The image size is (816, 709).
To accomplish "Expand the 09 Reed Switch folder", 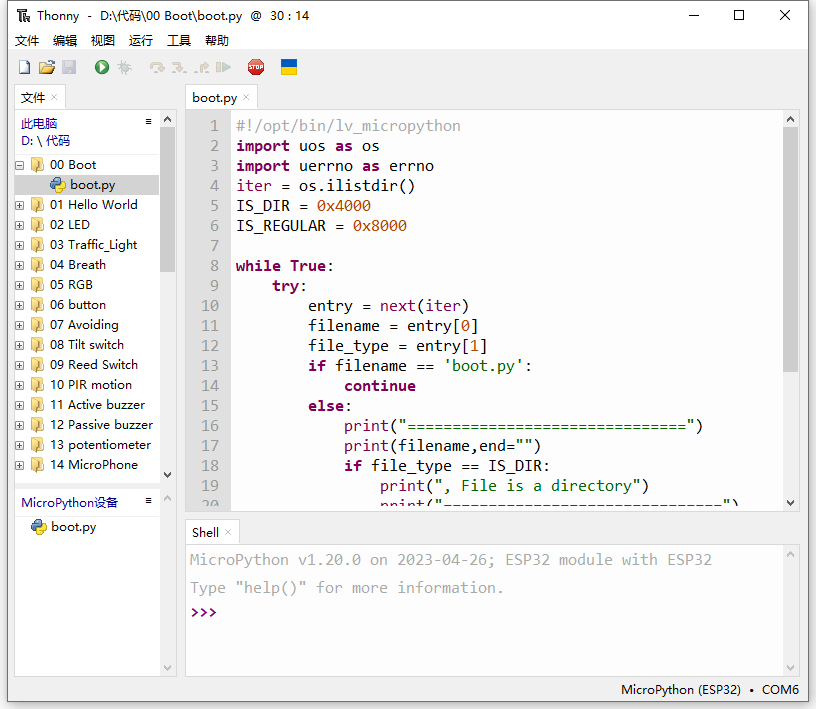I will coord(20,365).
